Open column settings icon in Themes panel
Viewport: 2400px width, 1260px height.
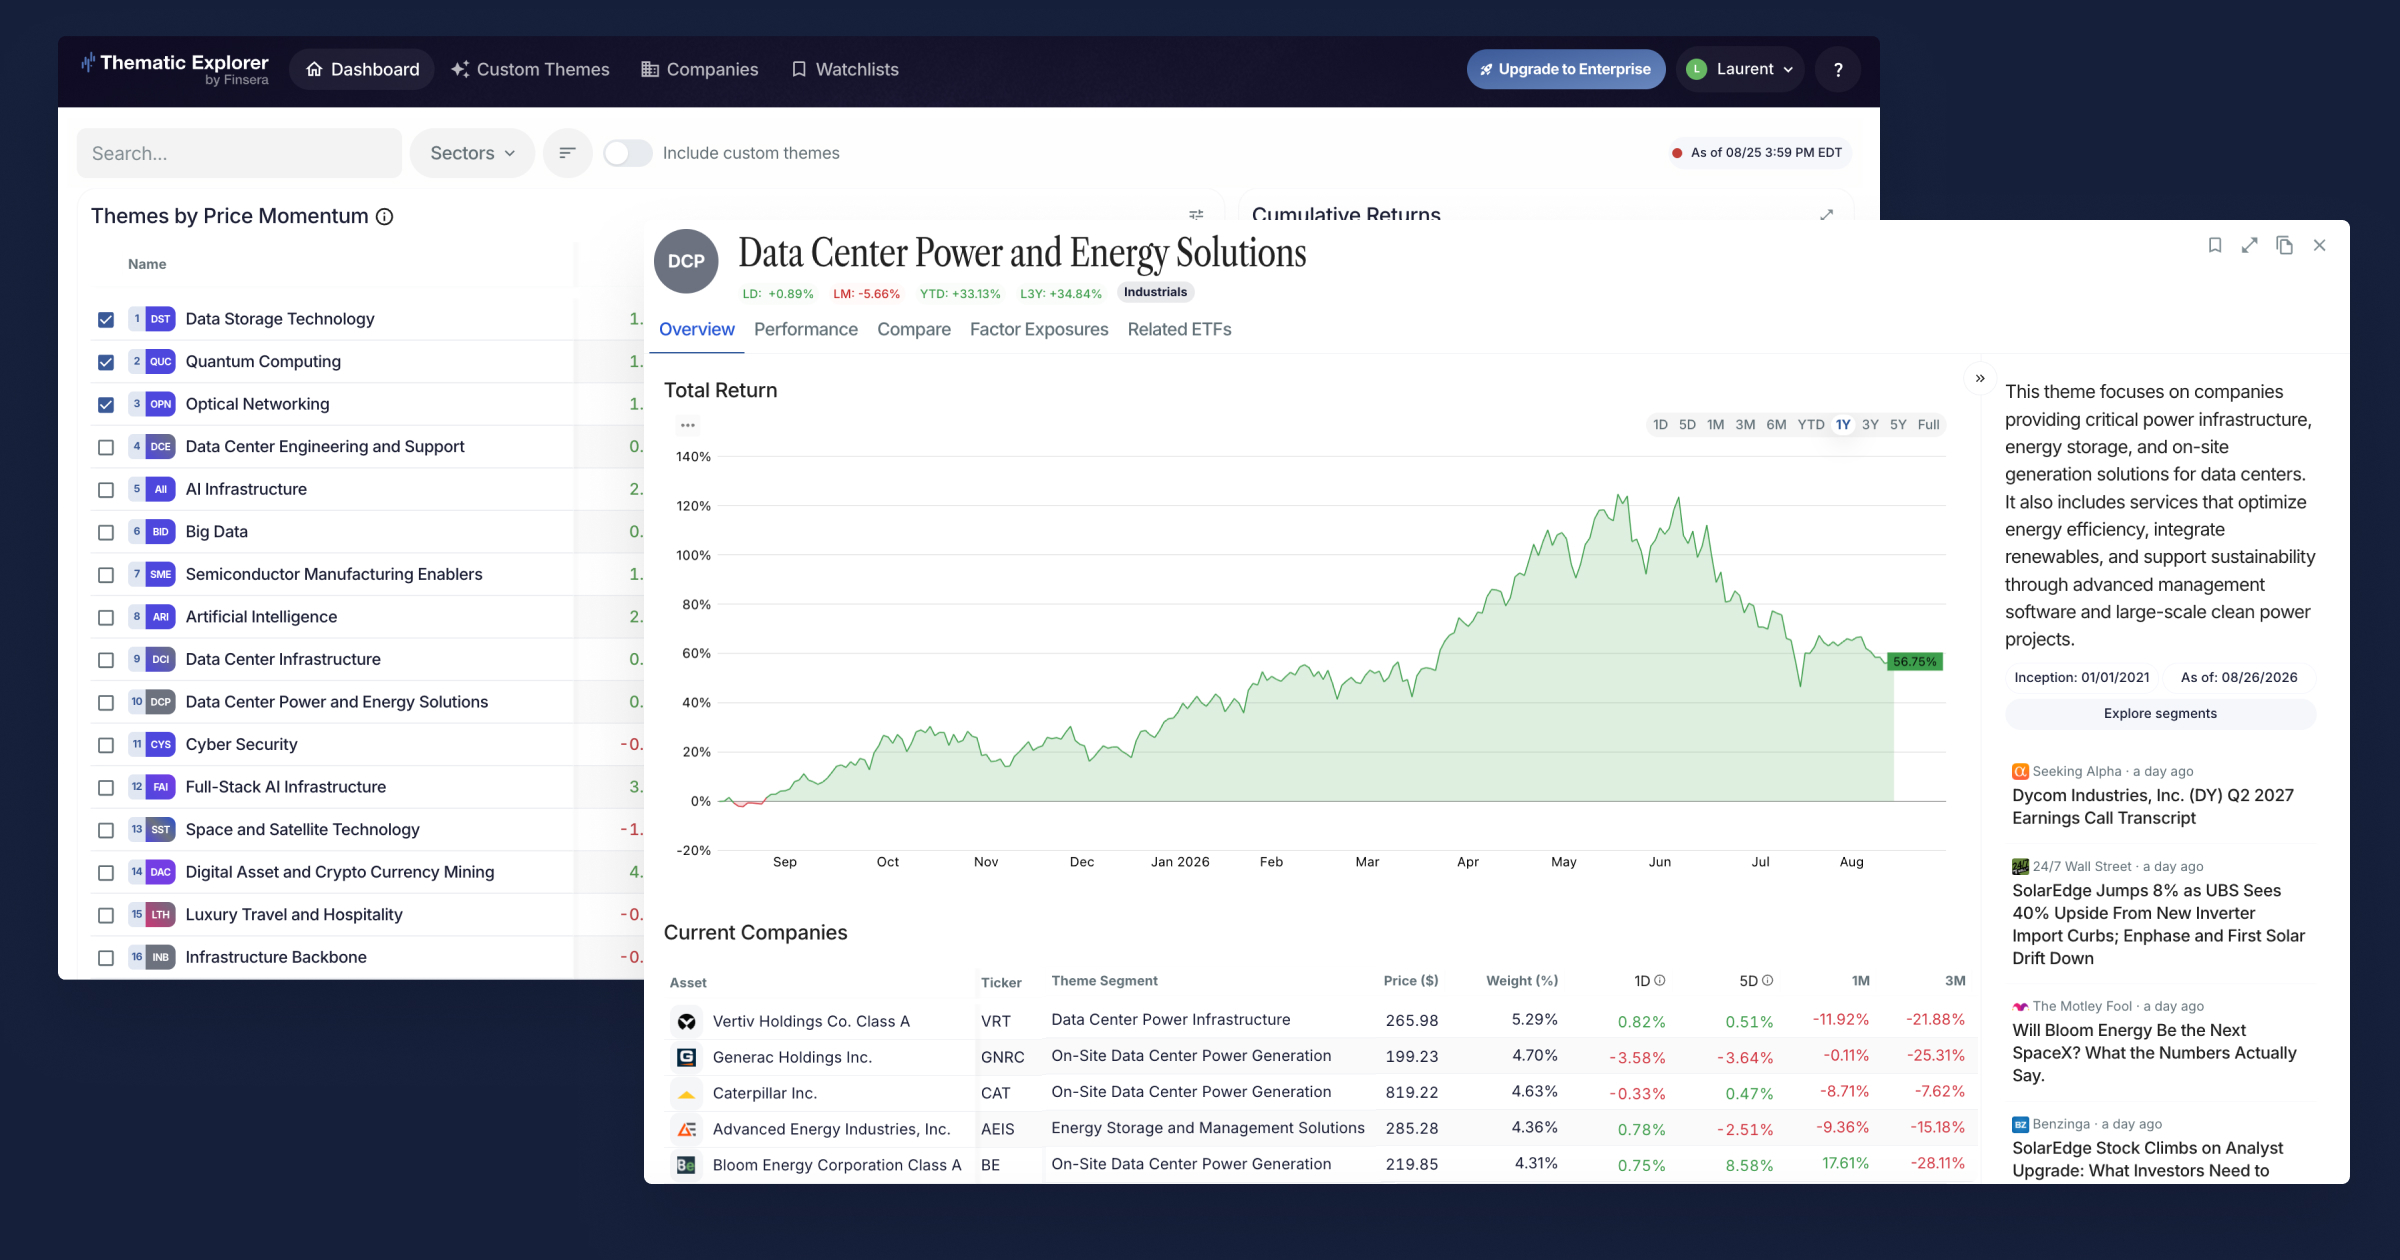tap(1196, 215)
